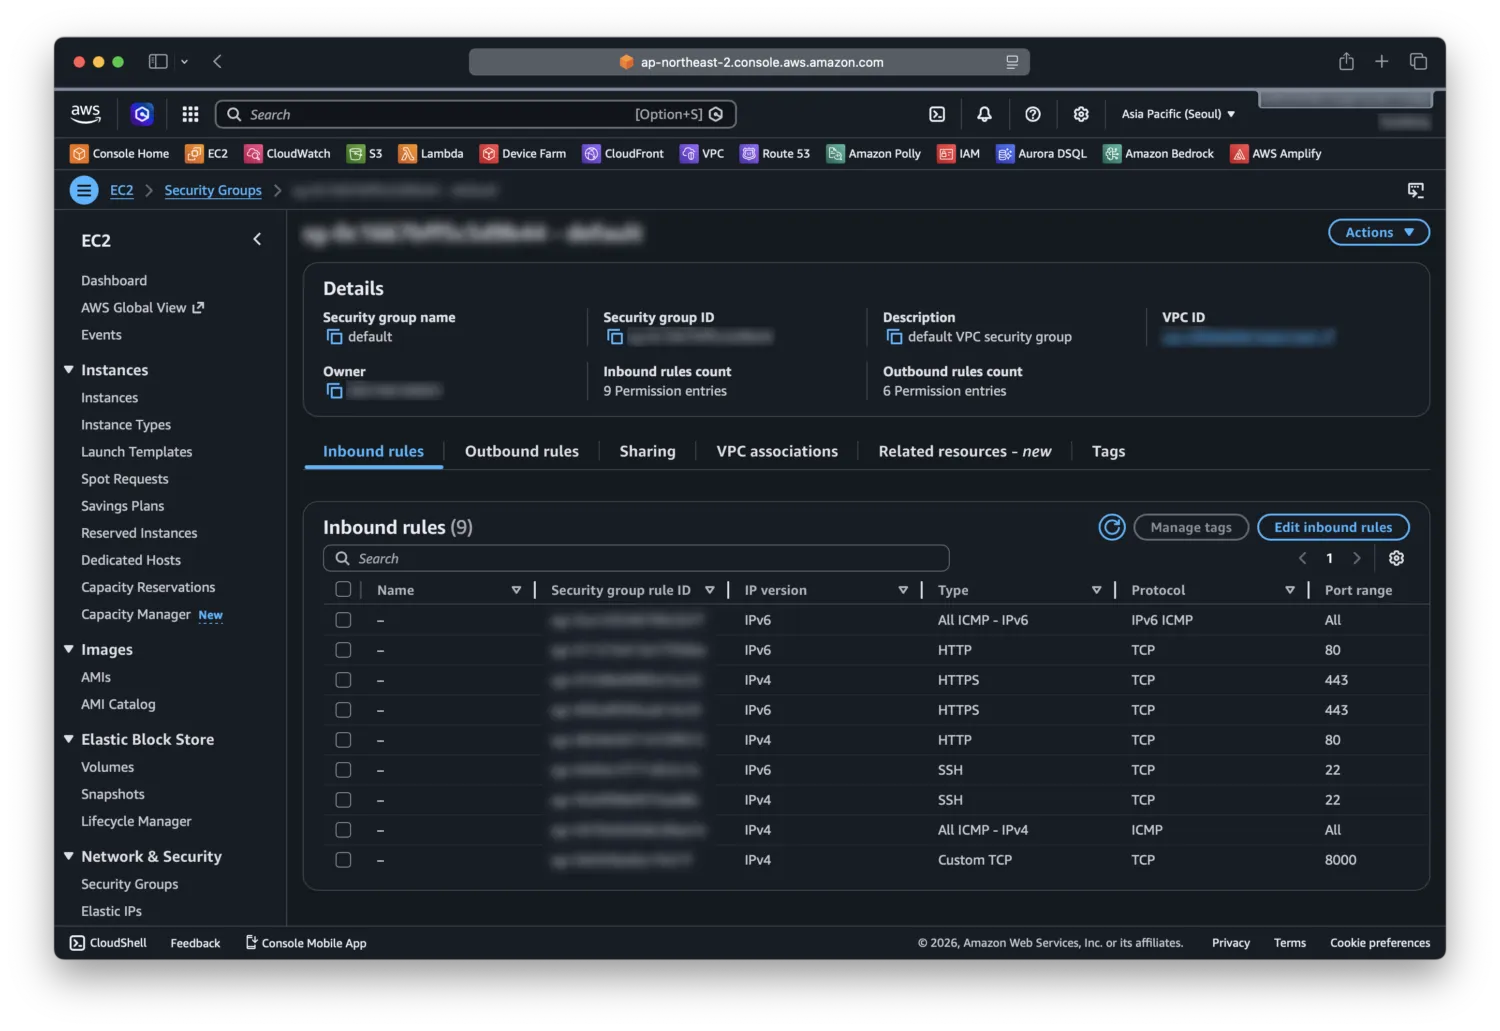Select all inbound rules with header checkbox
The width and height of the screenshot is (1500, 1031).
[x=343, y=589]
